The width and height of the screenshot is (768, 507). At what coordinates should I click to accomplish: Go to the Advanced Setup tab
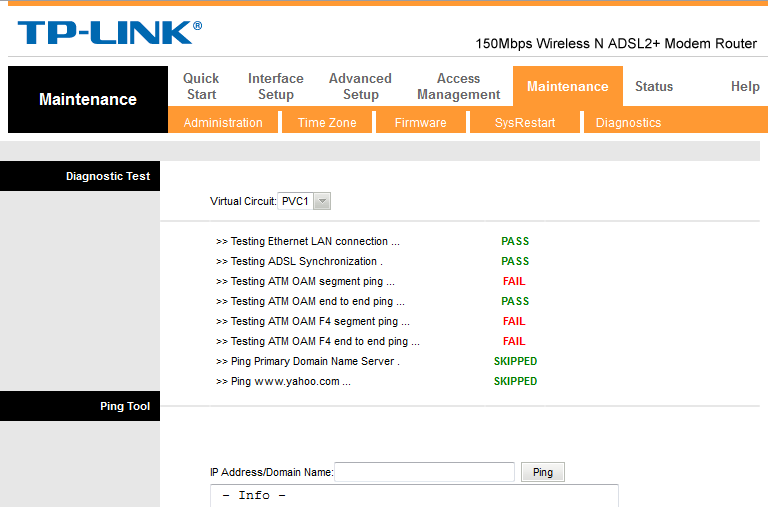(x=360, y=86)
